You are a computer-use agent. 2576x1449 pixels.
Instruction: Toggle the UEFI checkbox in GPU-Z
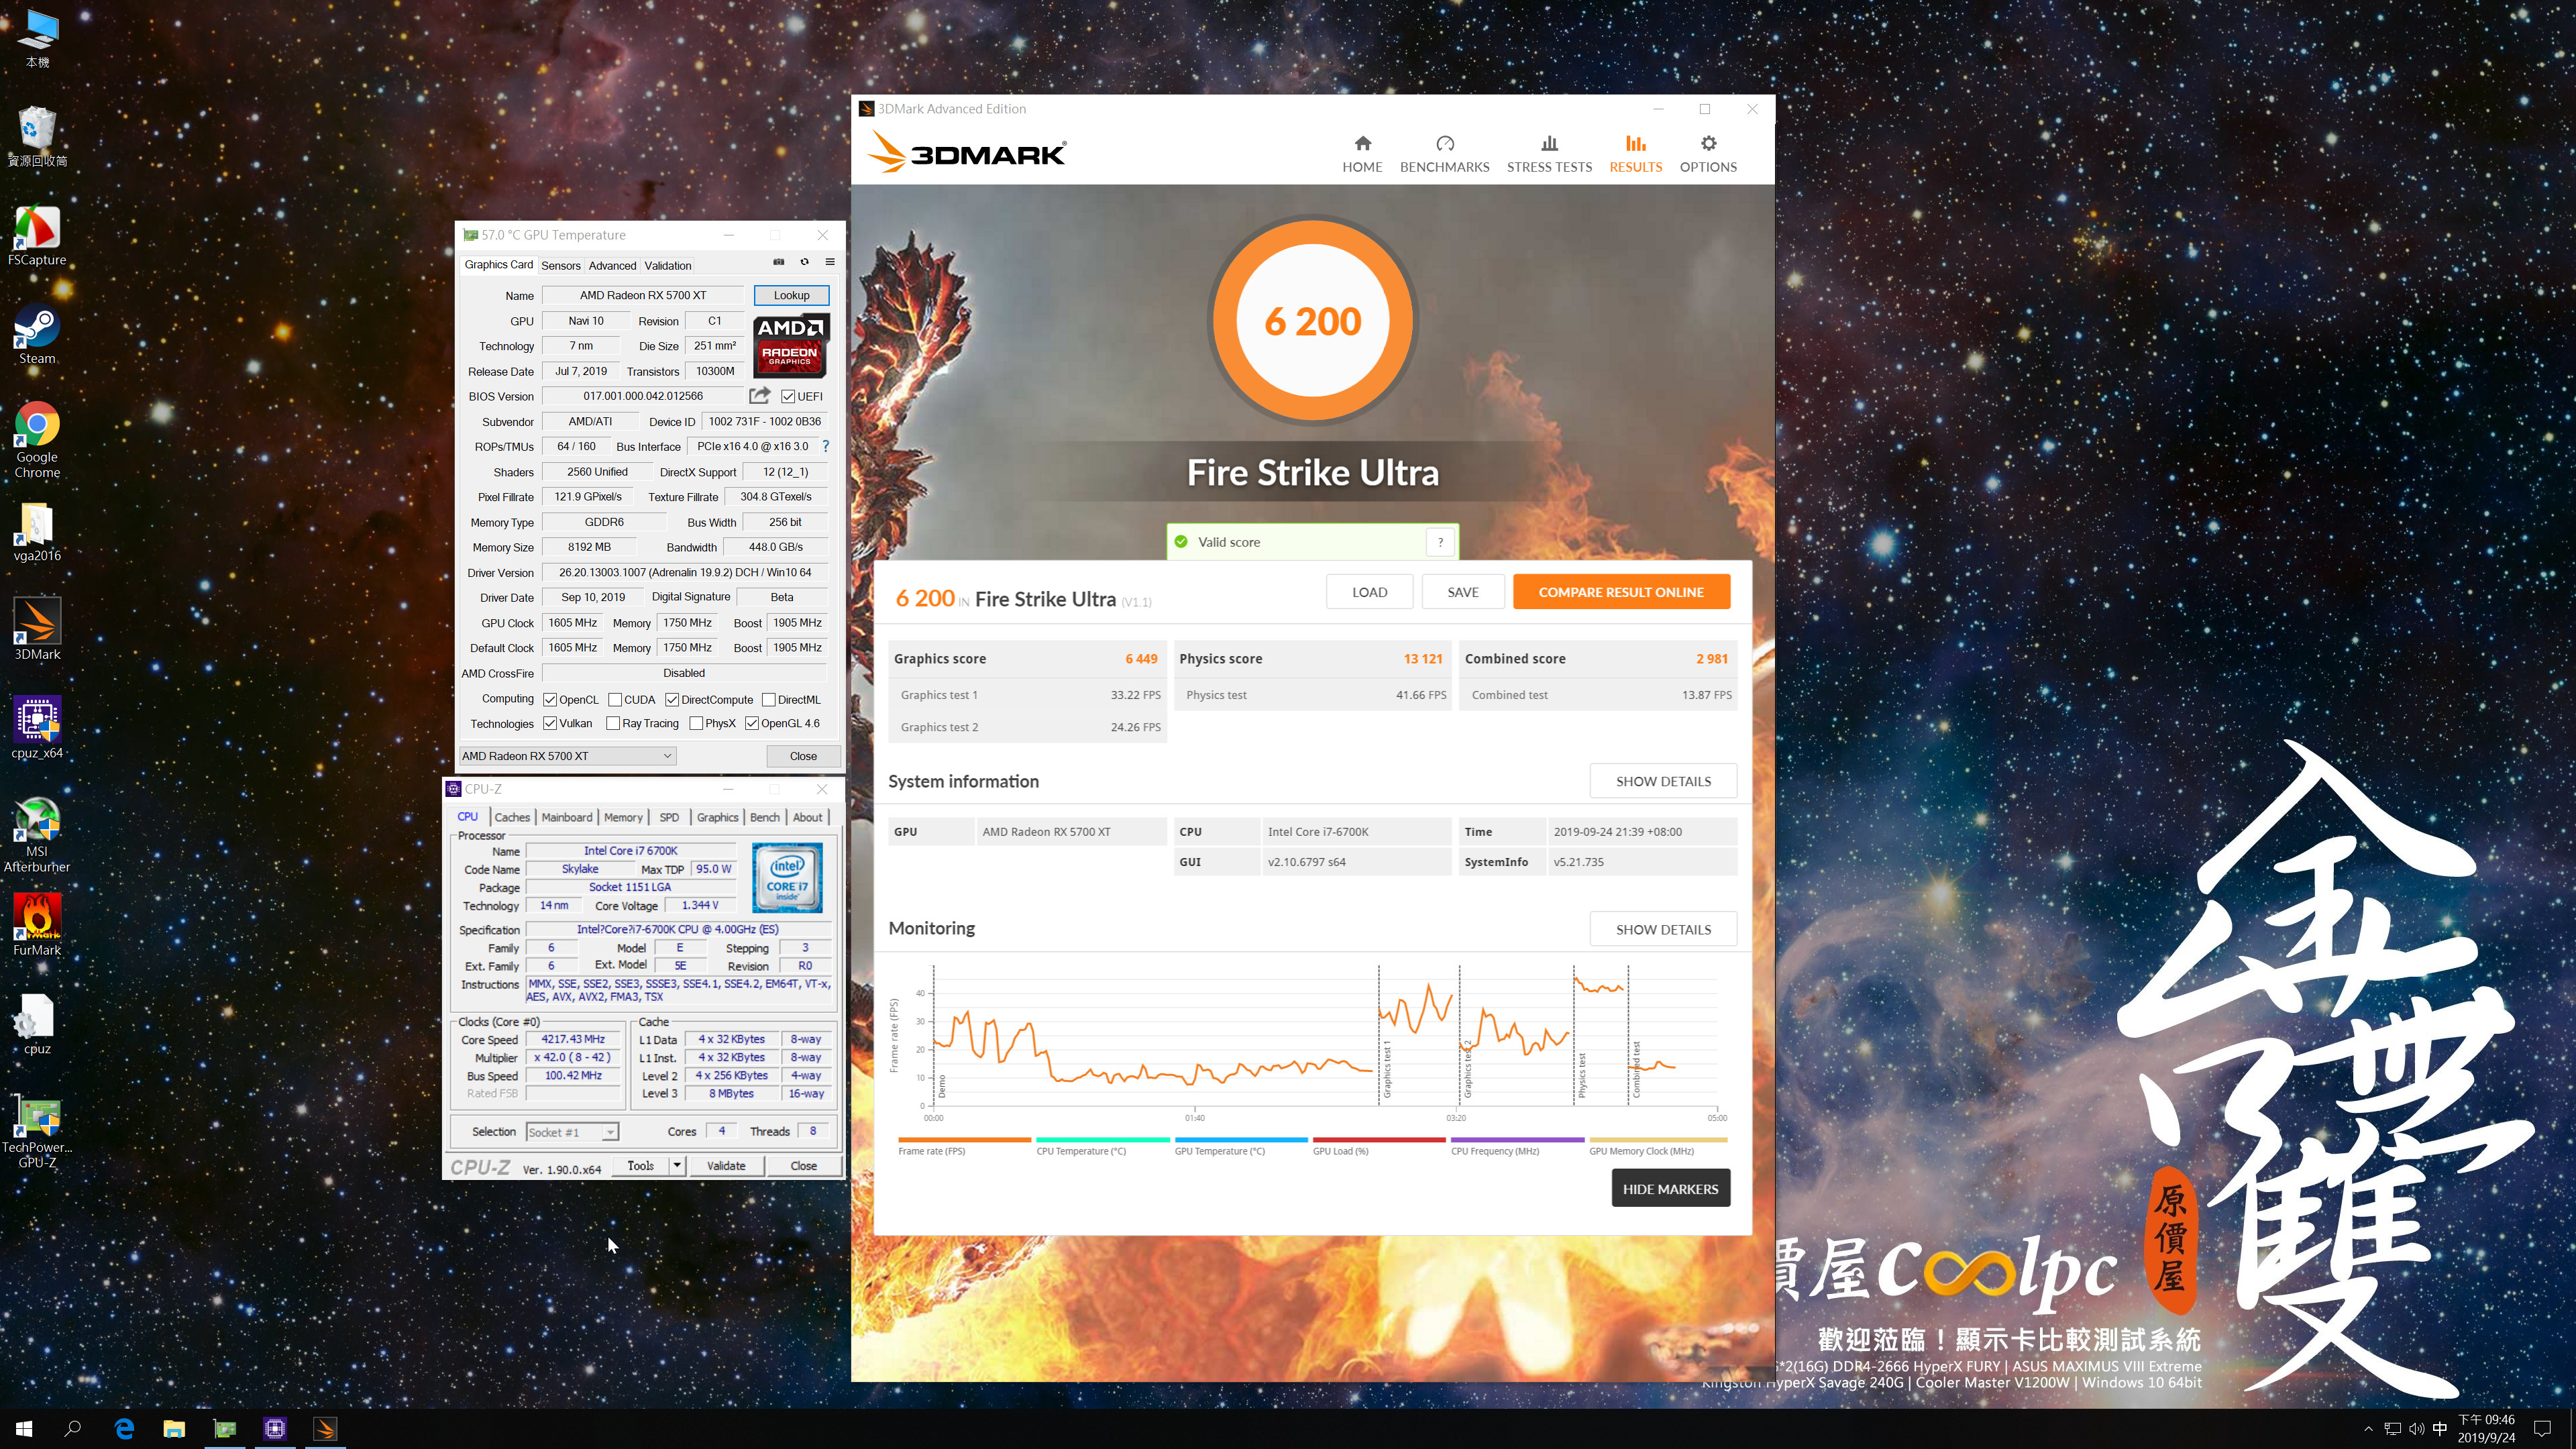(x=788, y=396)
